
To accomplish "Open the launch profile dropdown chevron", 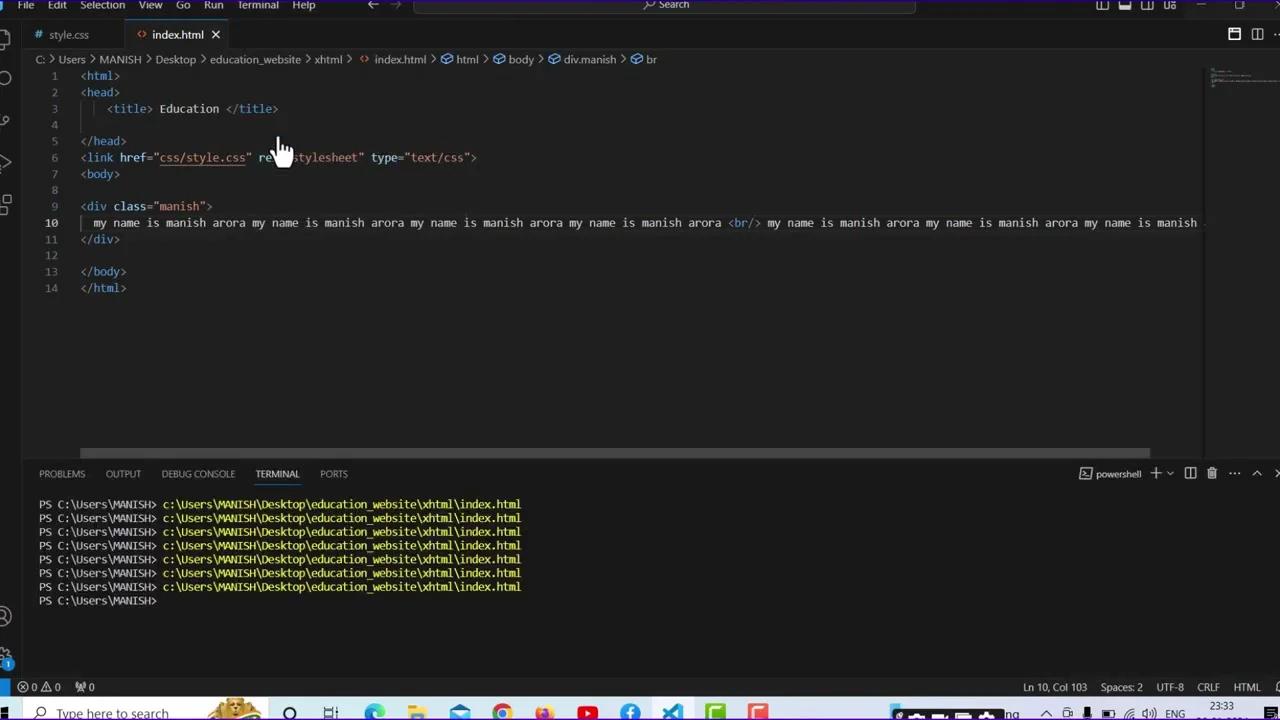I will click(x=1170, y=474).
